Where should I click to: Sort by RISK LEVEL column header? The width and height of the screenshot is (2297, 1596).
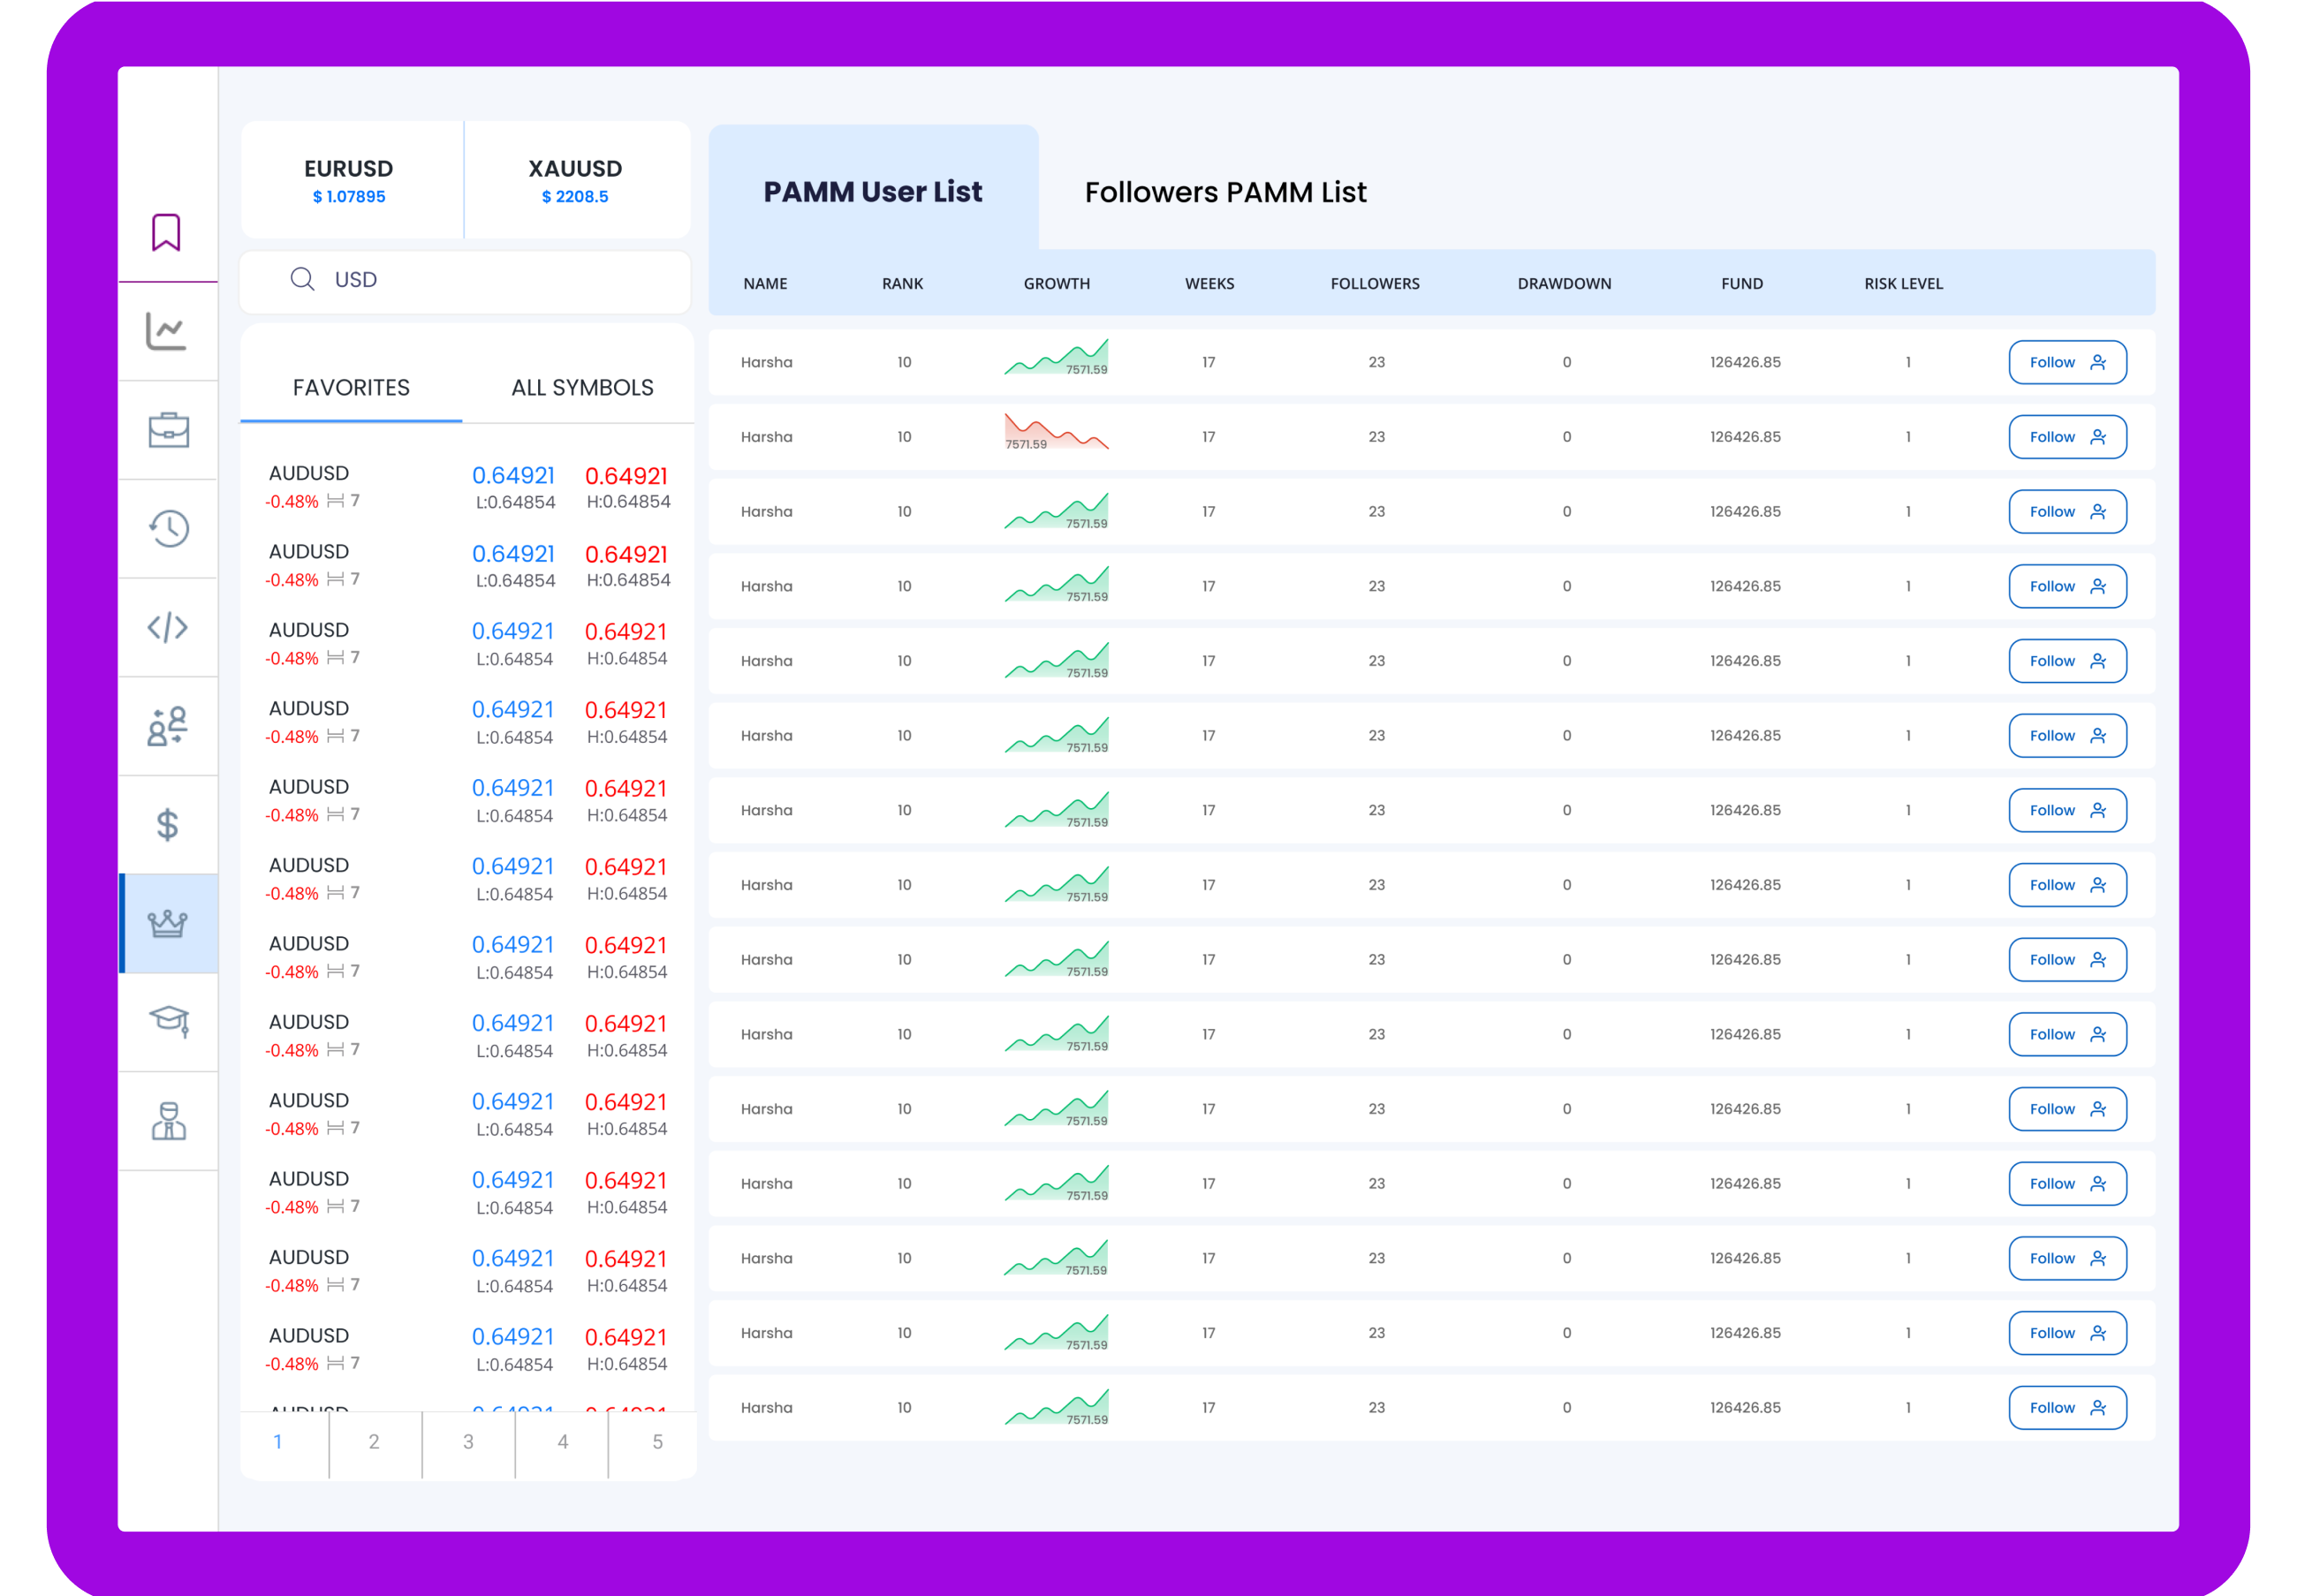pyautogui.click(x=1903, y=284)
